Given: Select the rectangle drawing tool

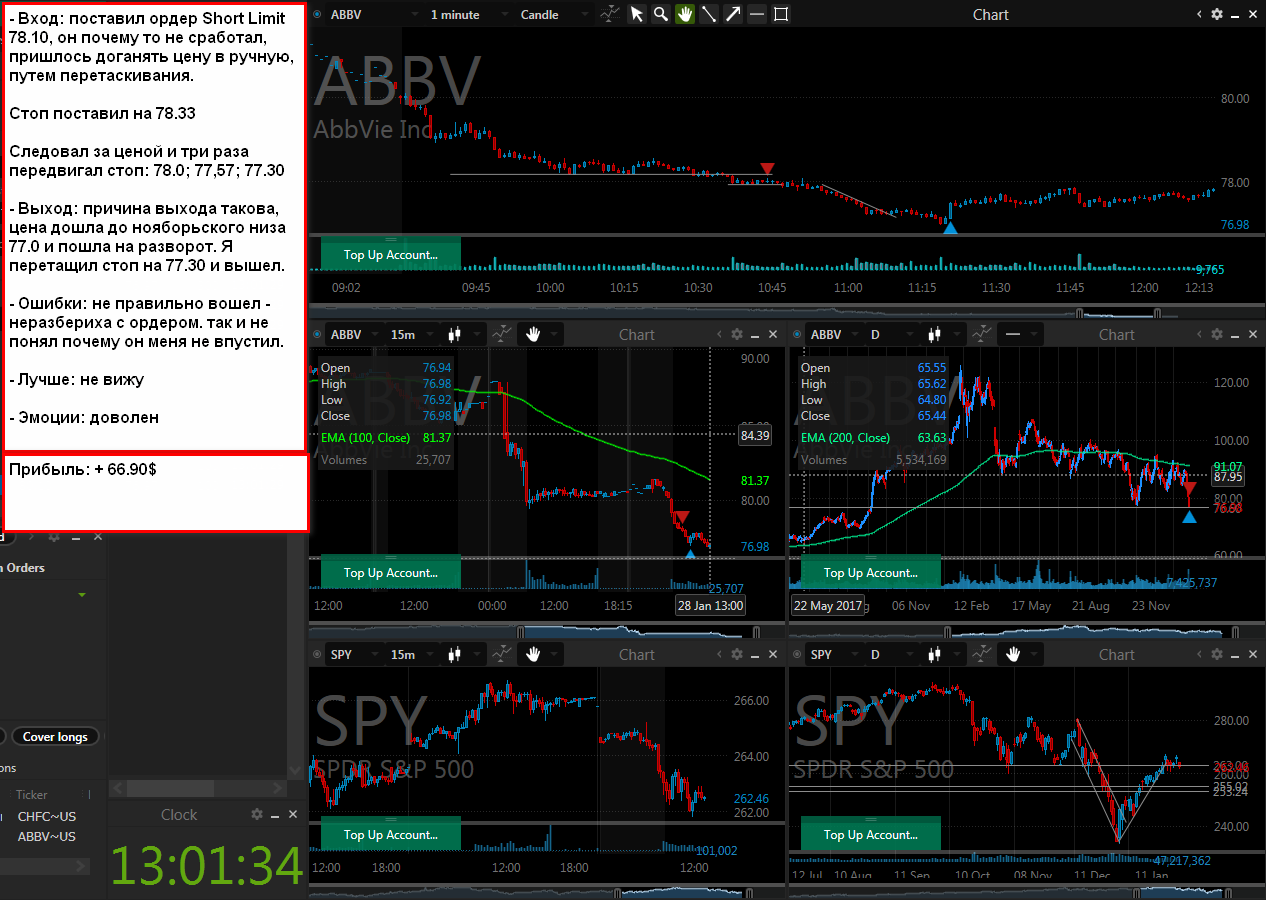Looking at the screenshot, I should [x=781, y=14].
